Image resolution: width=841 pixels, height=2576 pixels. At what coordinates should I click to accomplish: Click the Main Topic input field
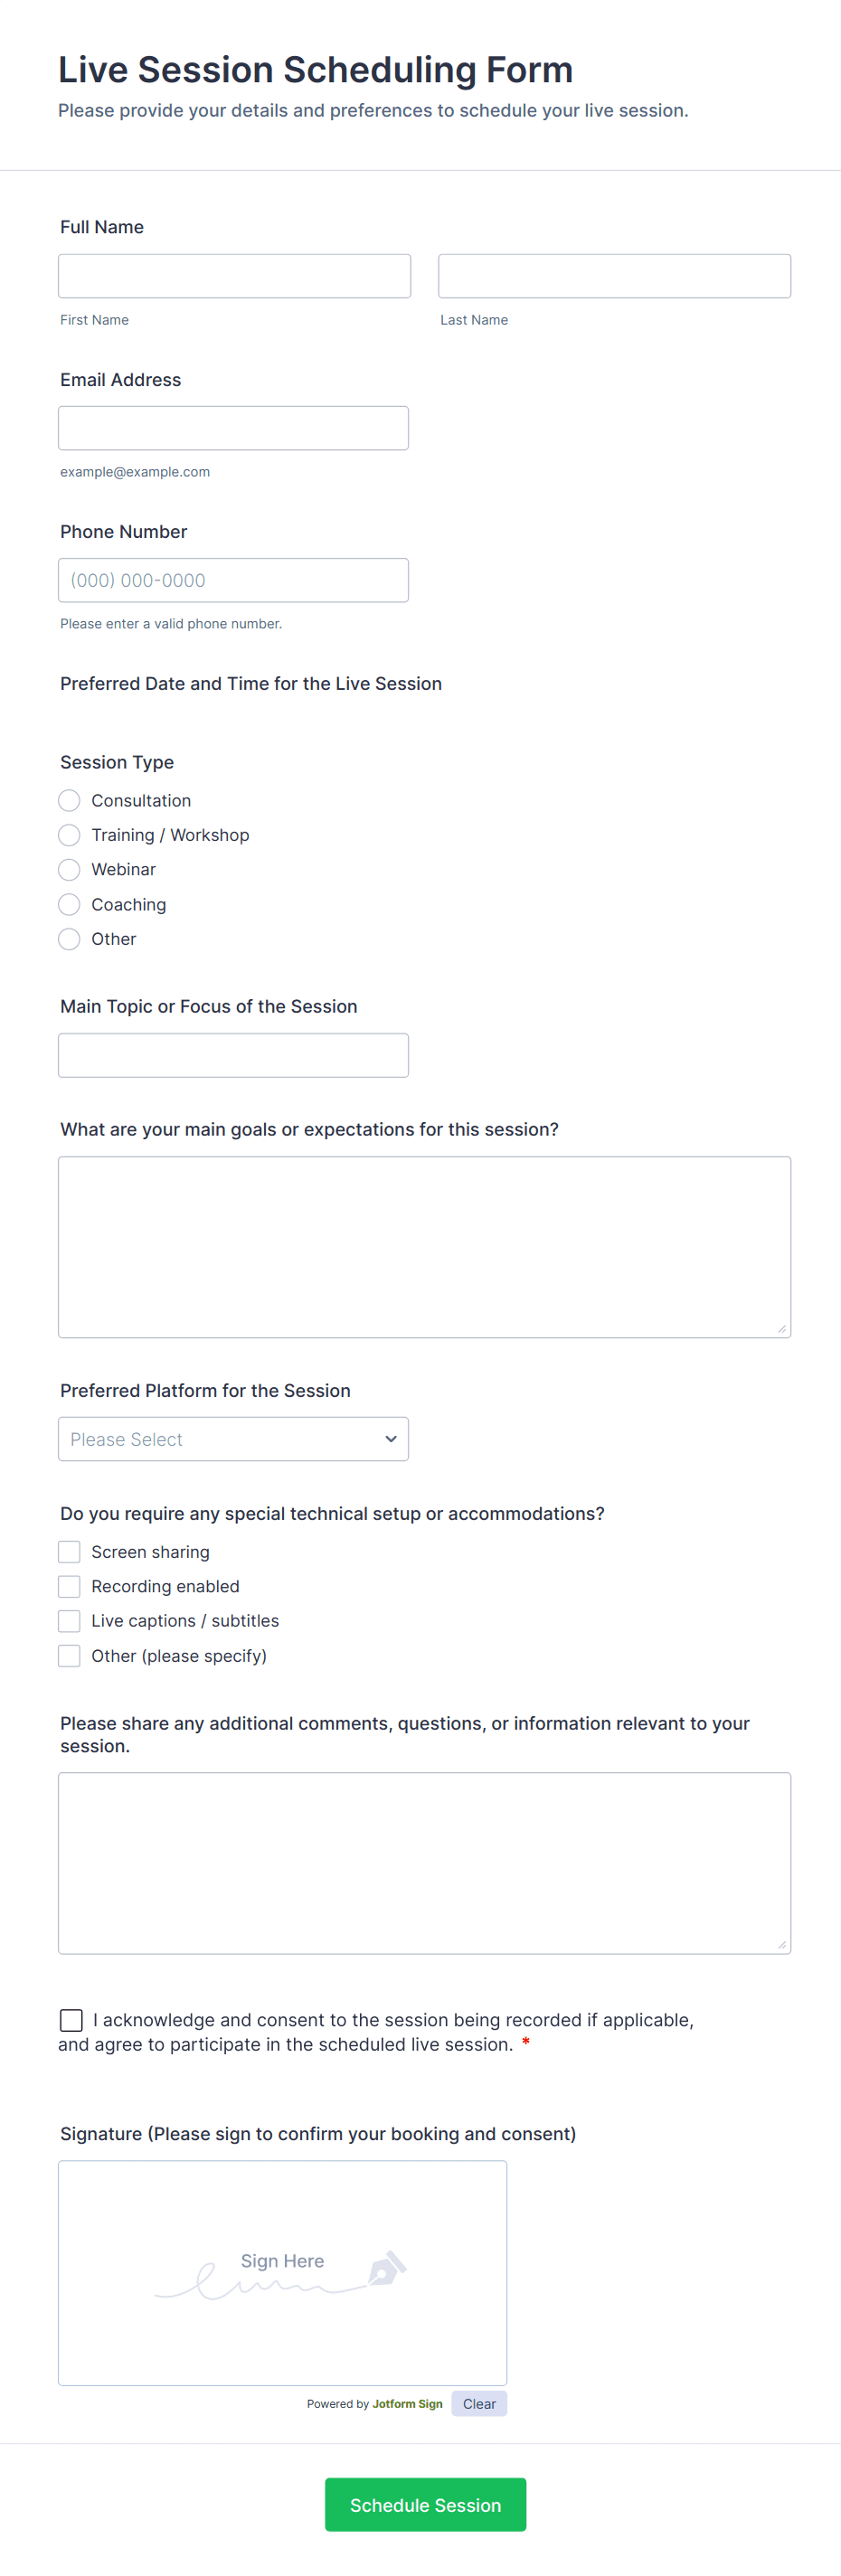pos(233,1054)
